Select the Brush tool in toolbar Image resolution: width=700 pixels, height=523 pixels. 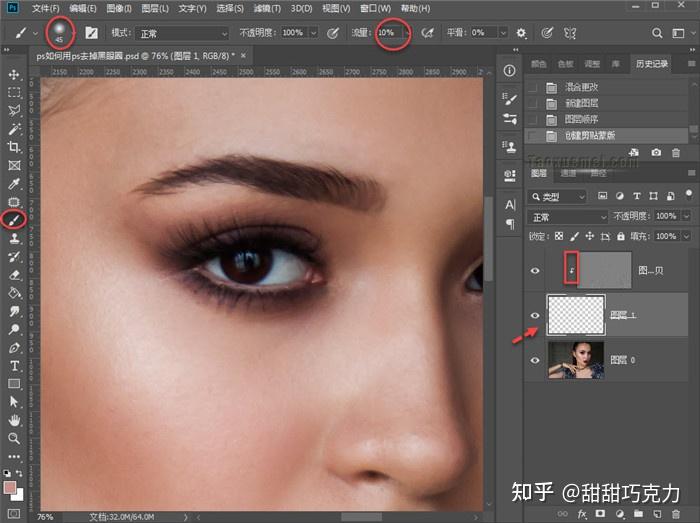[x=14, y=220]
